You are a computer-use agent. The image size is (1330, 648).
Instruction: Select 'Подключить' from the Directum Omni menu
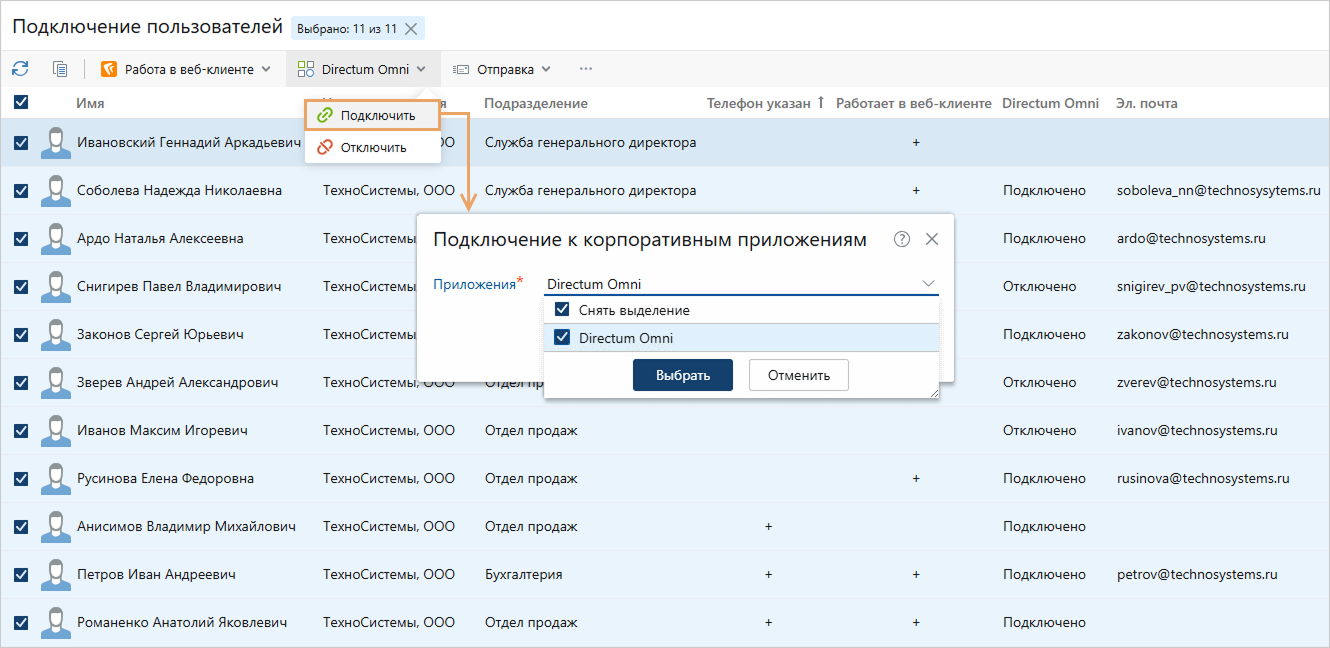click(377, 115)
